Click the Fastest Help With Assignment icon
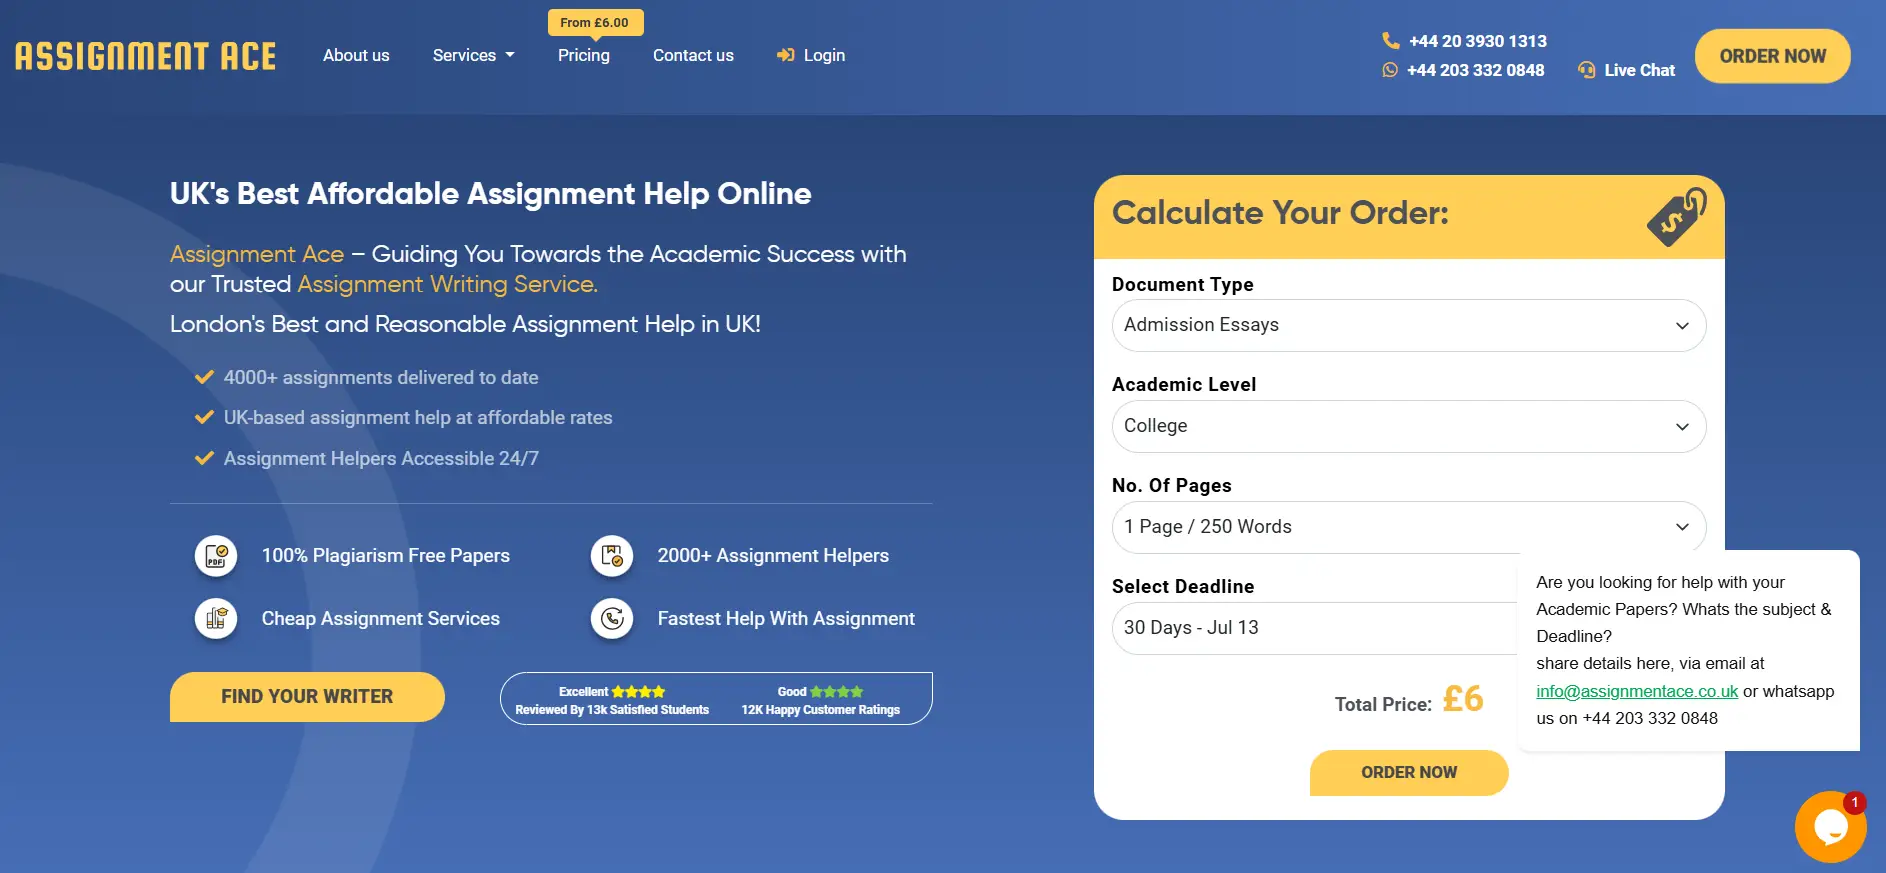The width and height of the screenshot is (1886, 873). (612, 619)
